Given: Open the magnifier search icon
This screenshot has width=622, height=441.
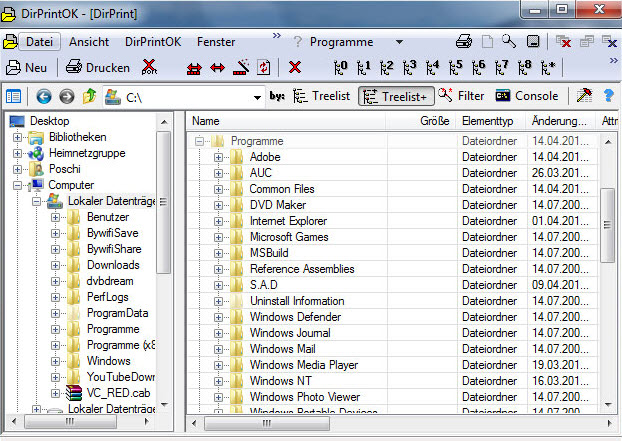Looking at the screenshot, I should [x=509, y=41].
